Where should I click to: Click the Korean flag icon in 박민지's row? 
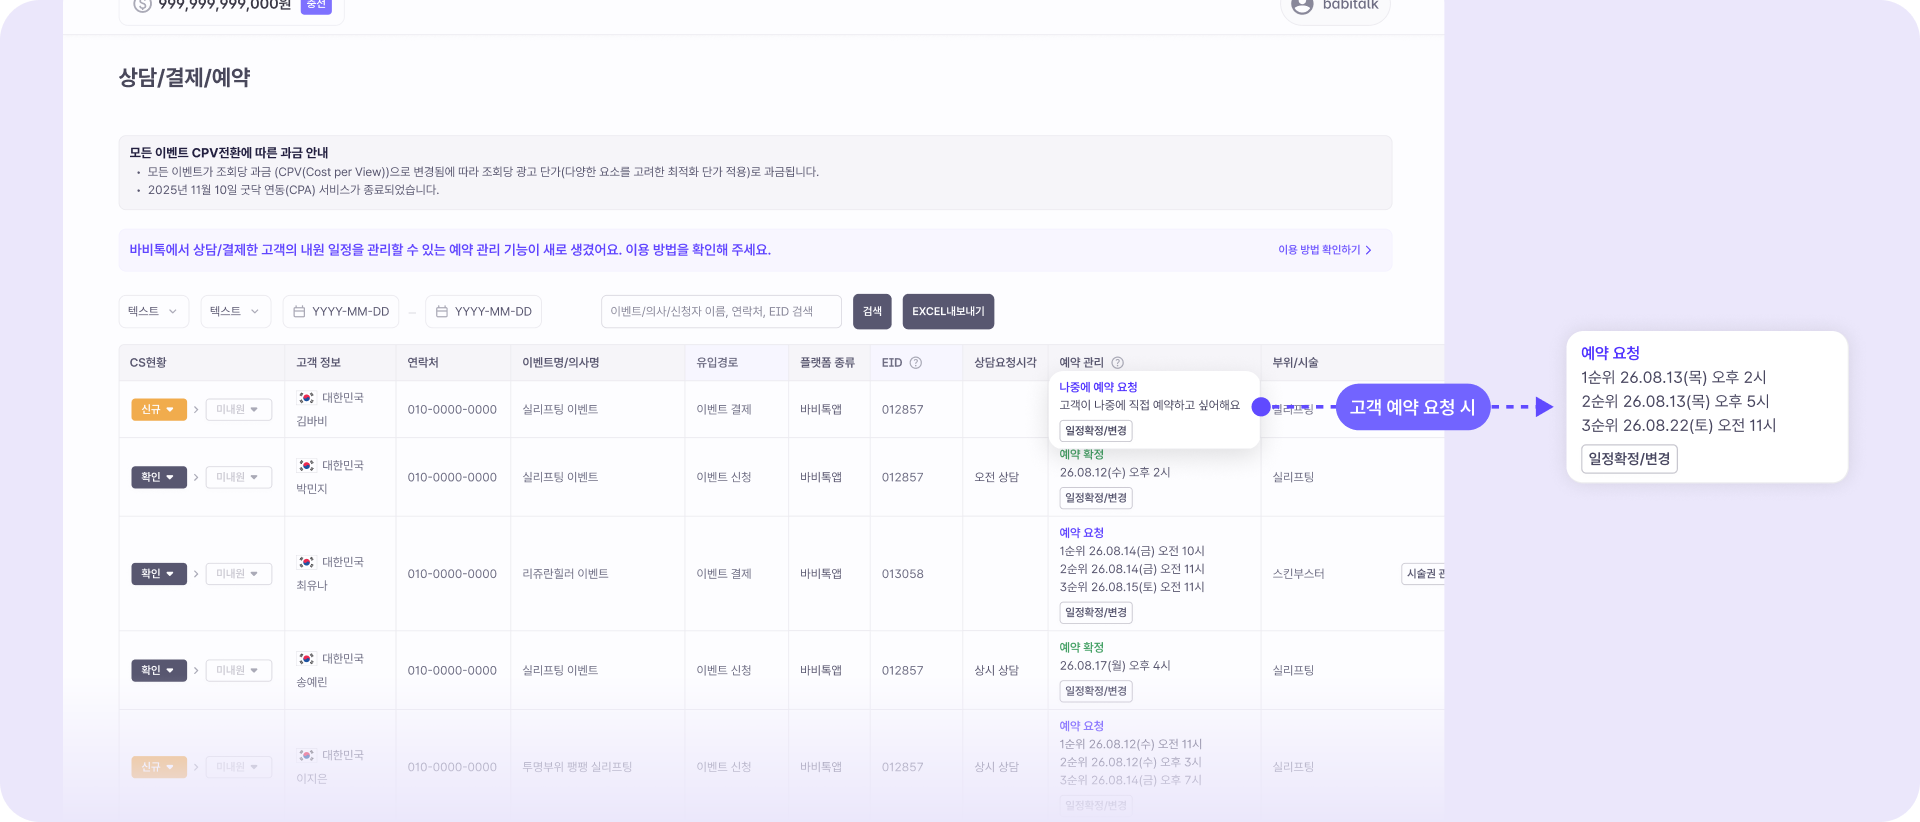(x=307, y=466)
